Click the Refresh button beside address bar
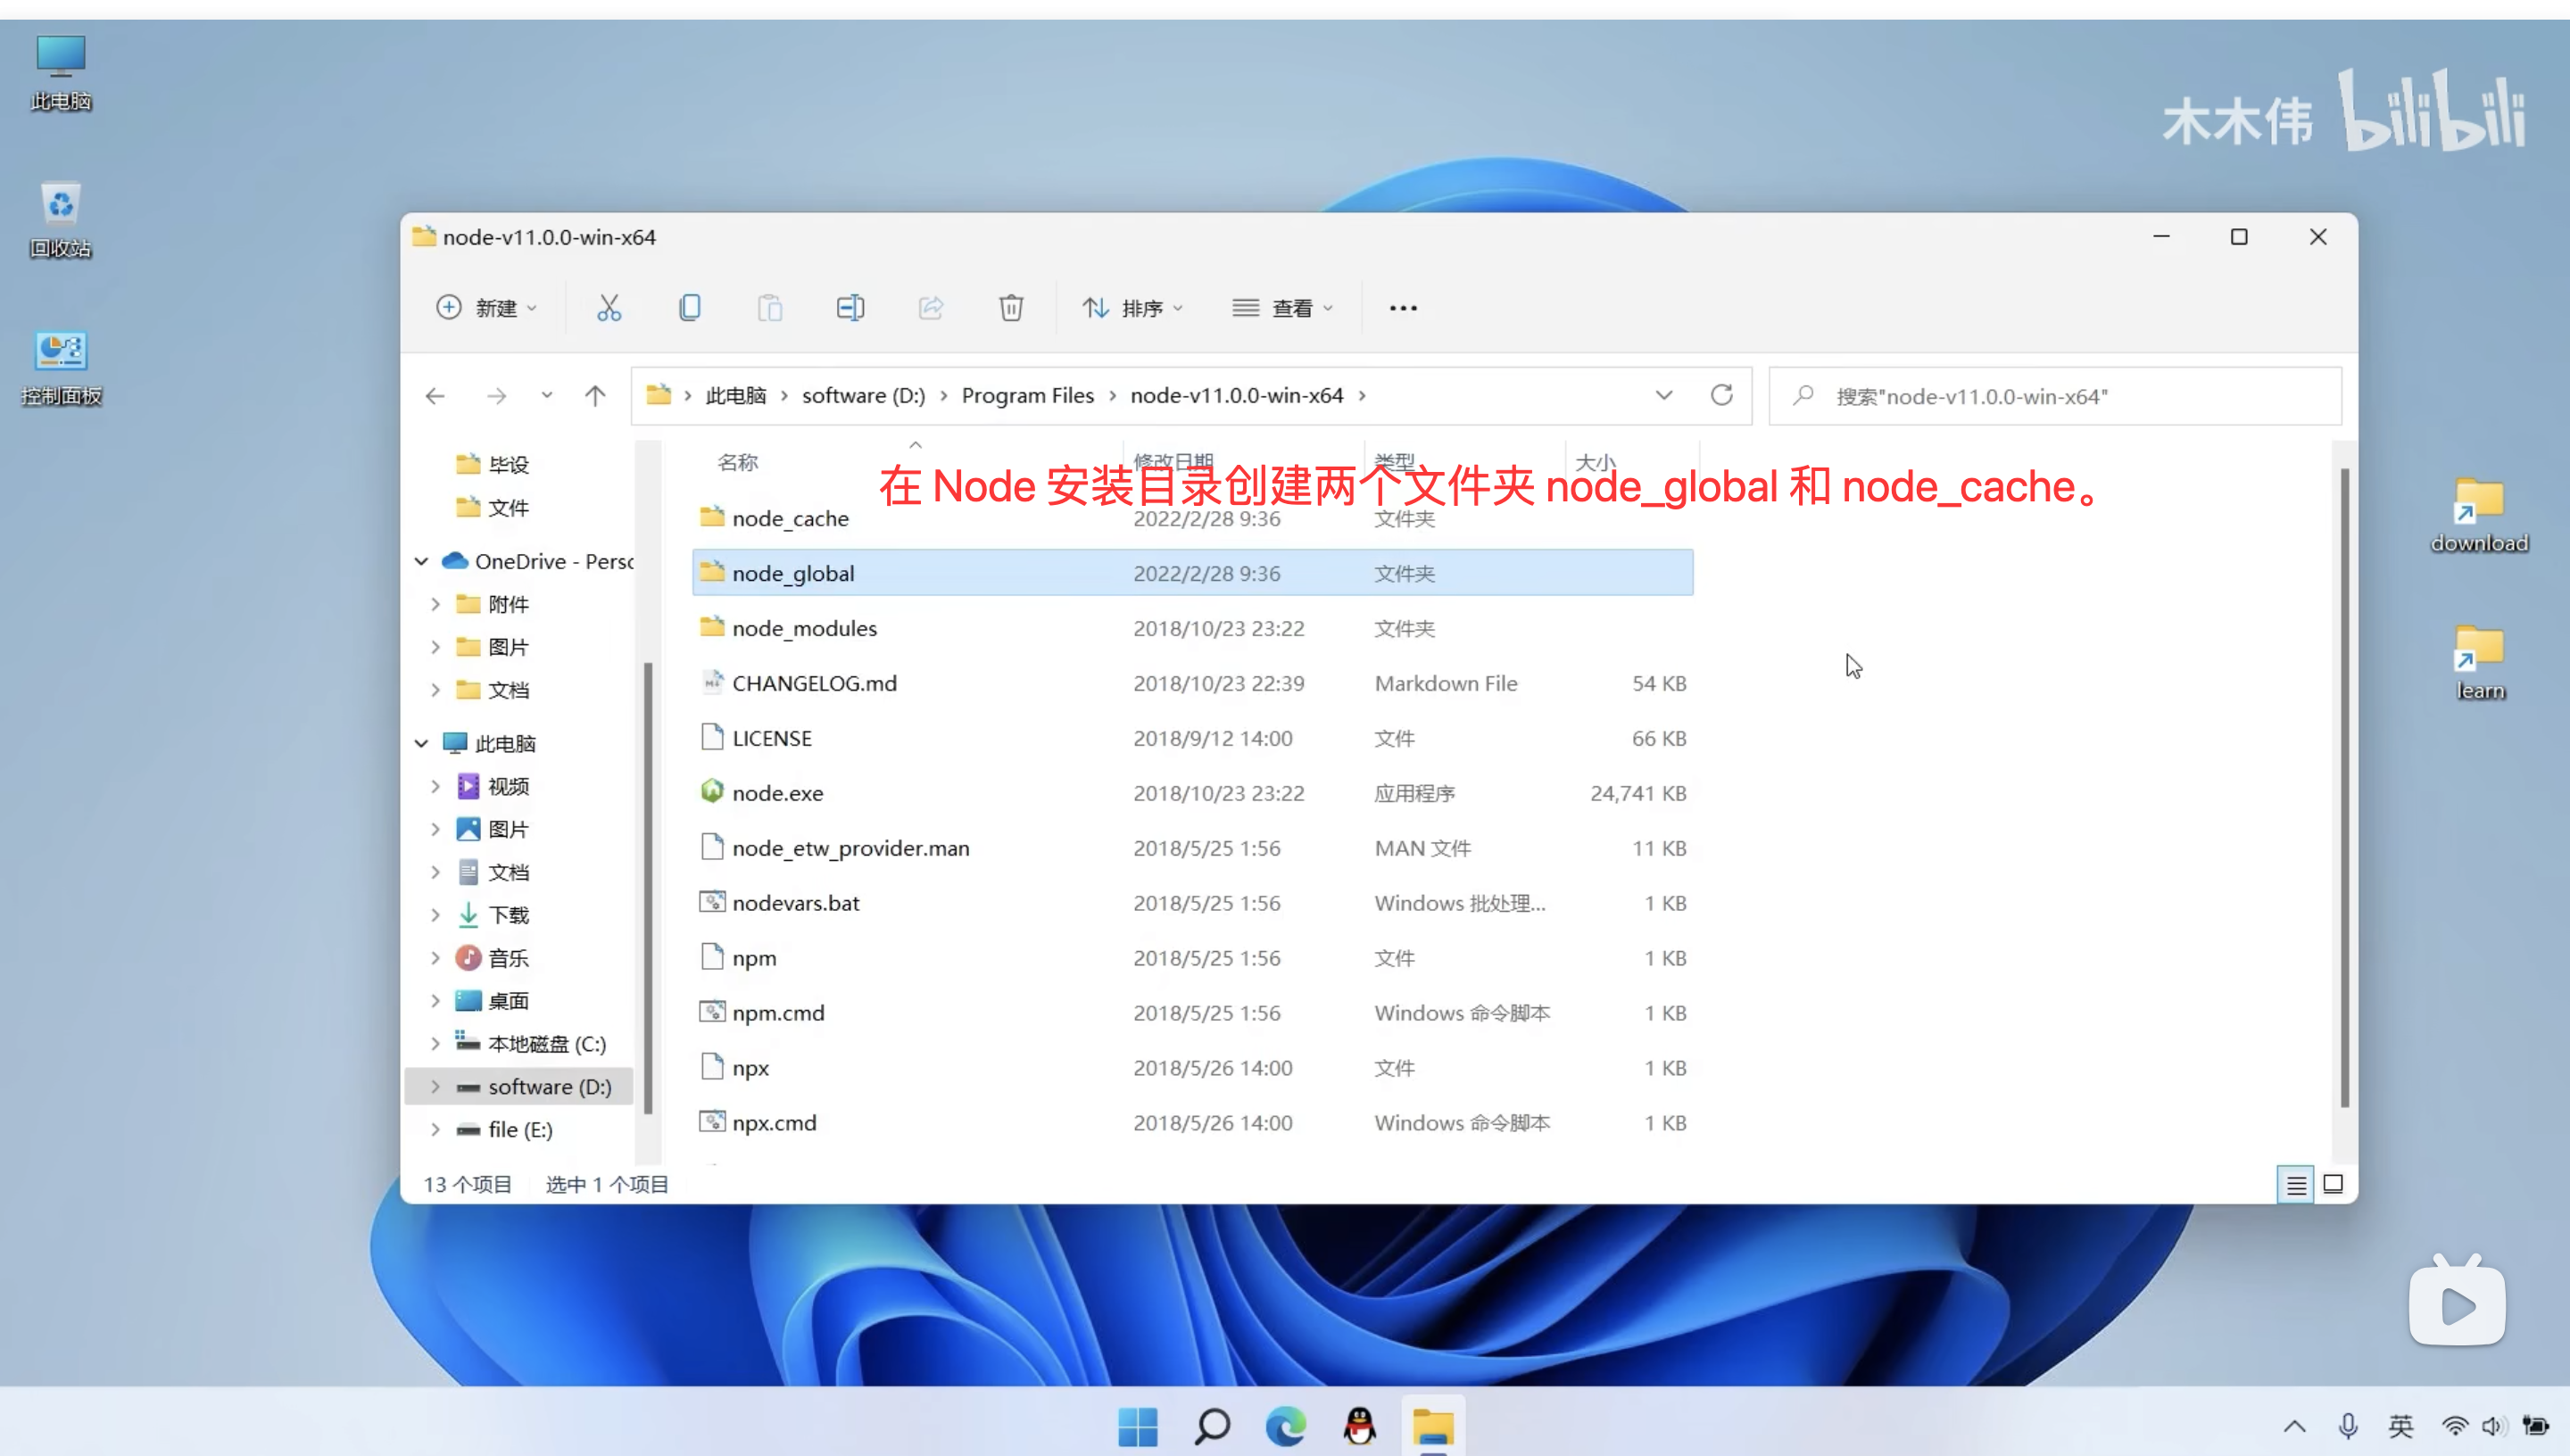Image resolution: width=2570 pixels, height=1456 pixels. pyautogui.click(x=1721, y=396)
